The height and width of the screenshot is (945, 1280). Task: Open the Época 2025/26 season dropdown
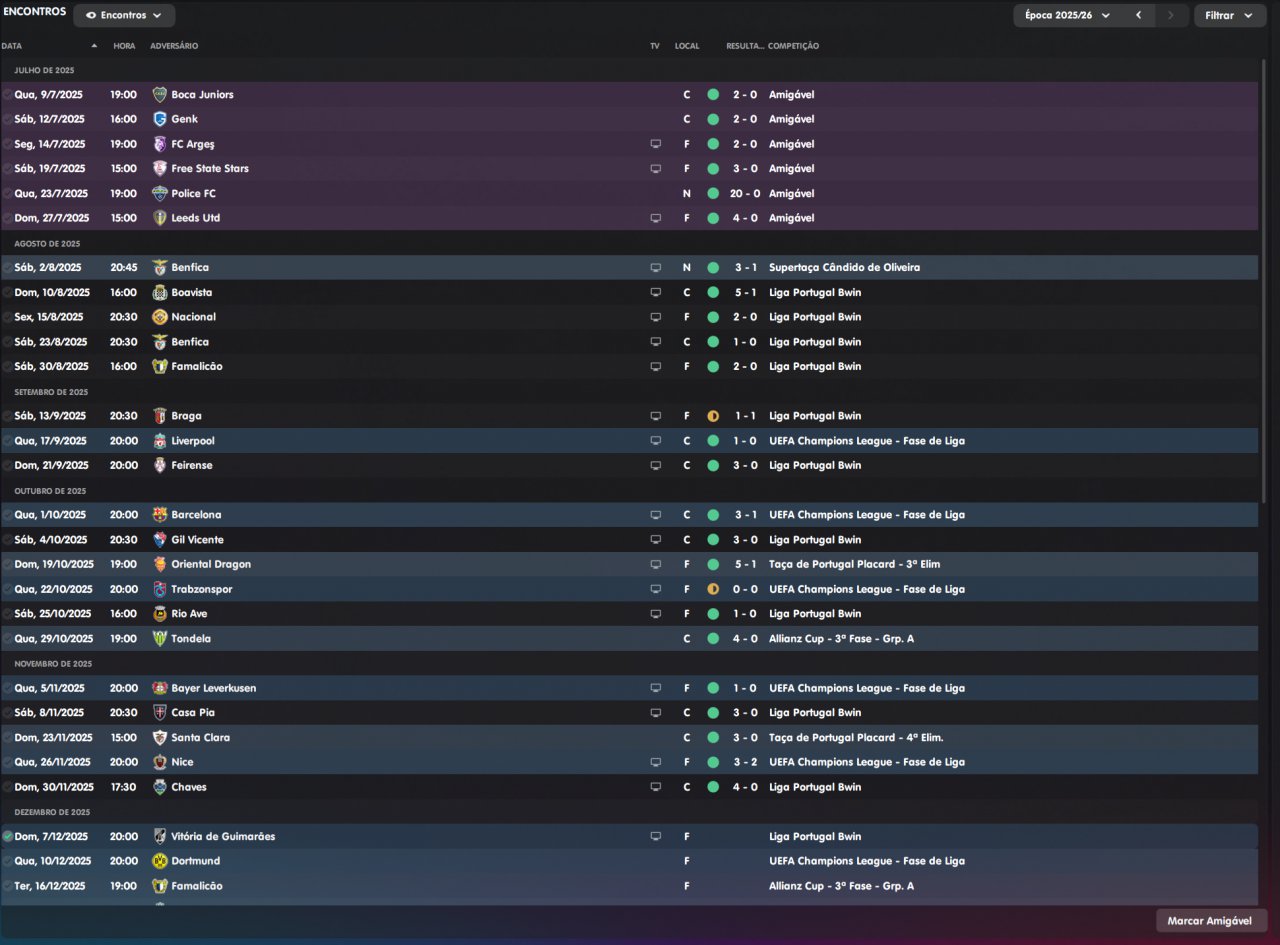pos(1067,15)
